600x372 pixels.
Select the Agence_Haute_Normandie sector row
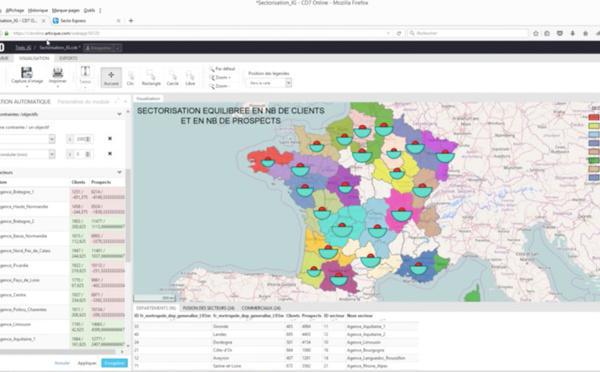[x=62, y=209]
